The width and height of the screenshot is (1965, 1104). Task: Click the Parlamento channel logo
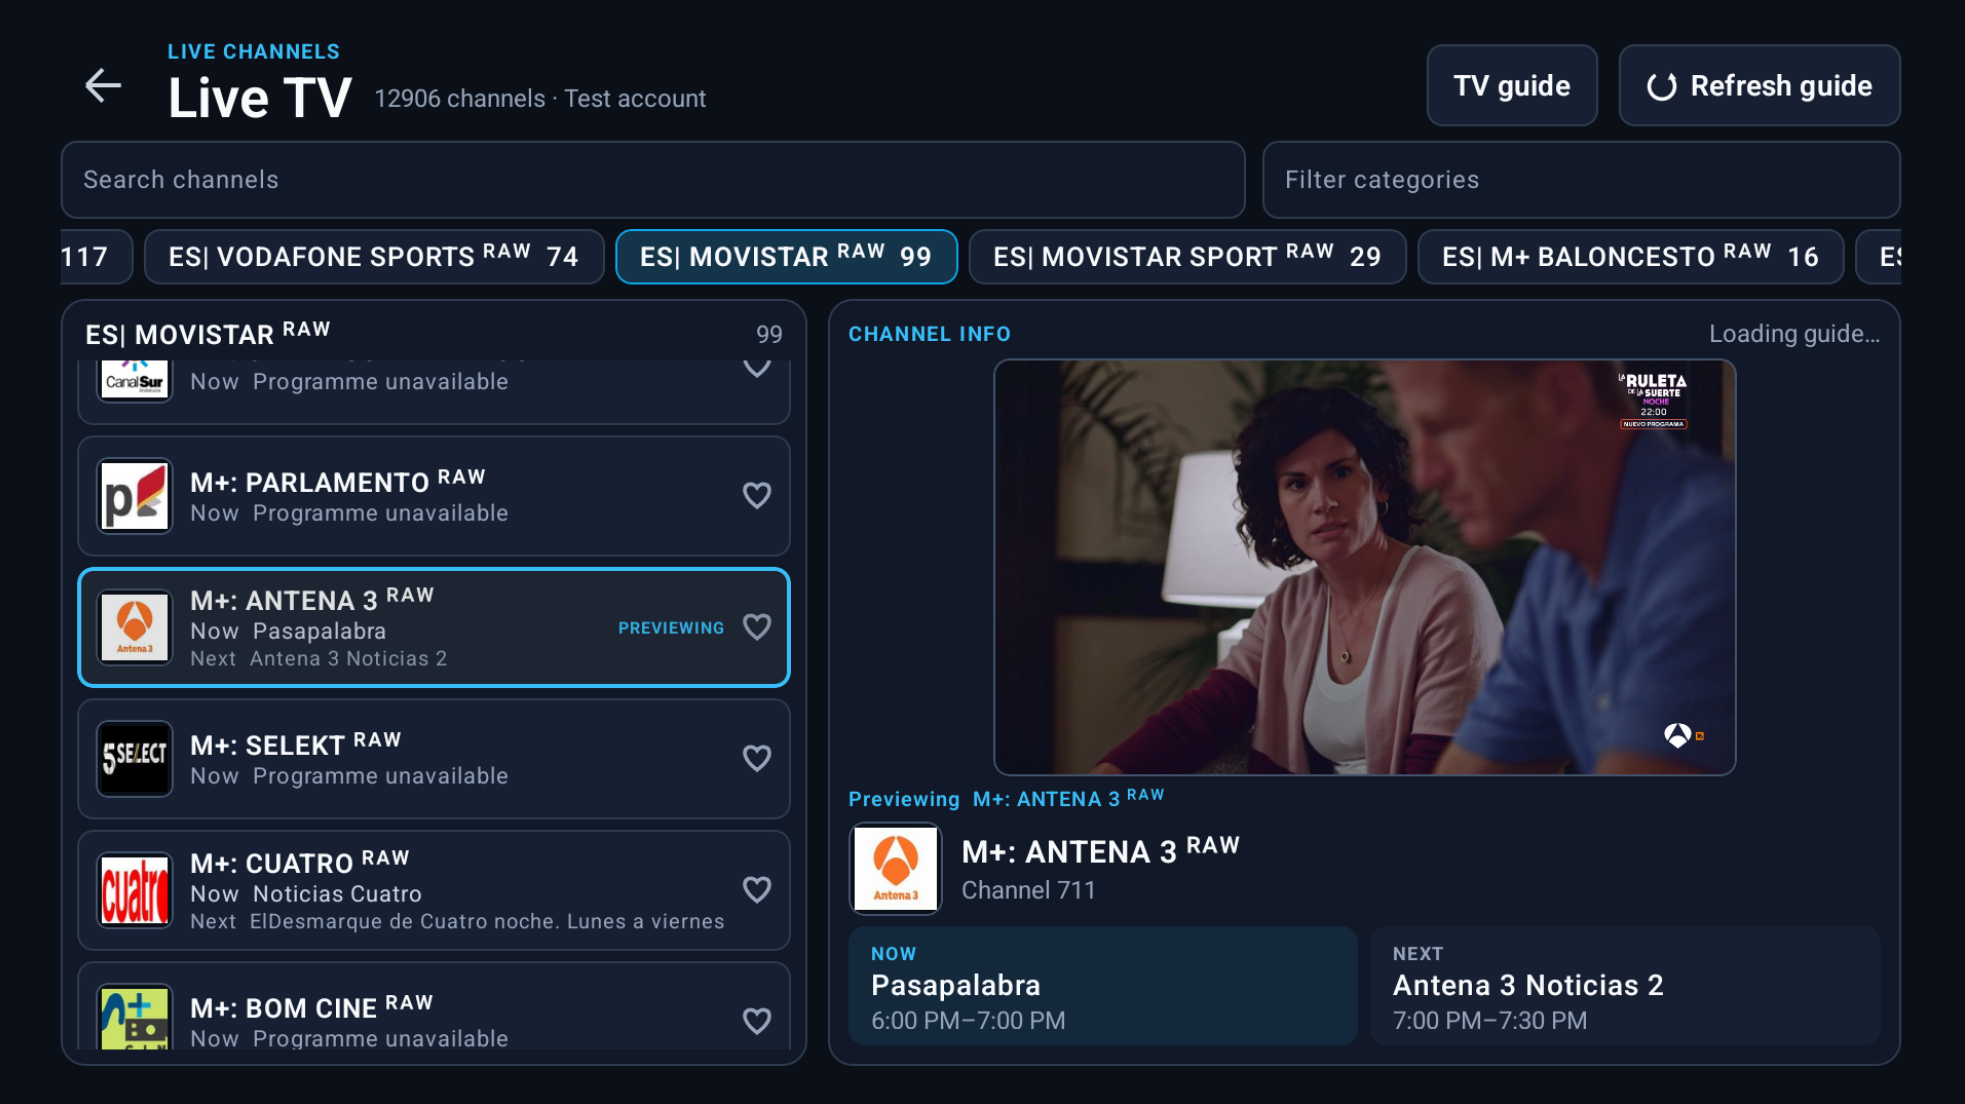click(135, 496)
